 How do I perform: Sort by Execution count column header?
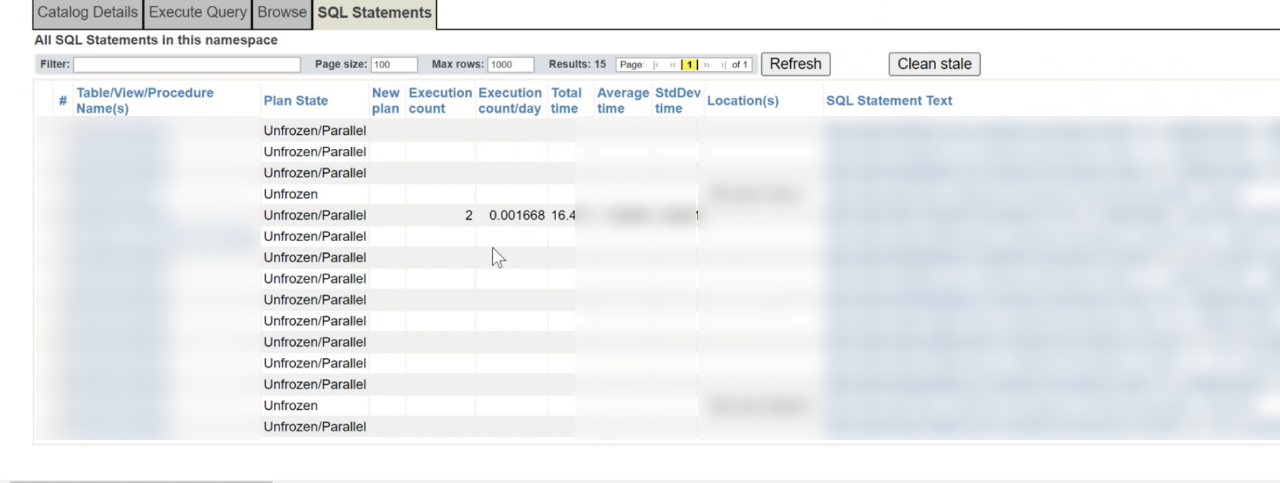[440, 100]
